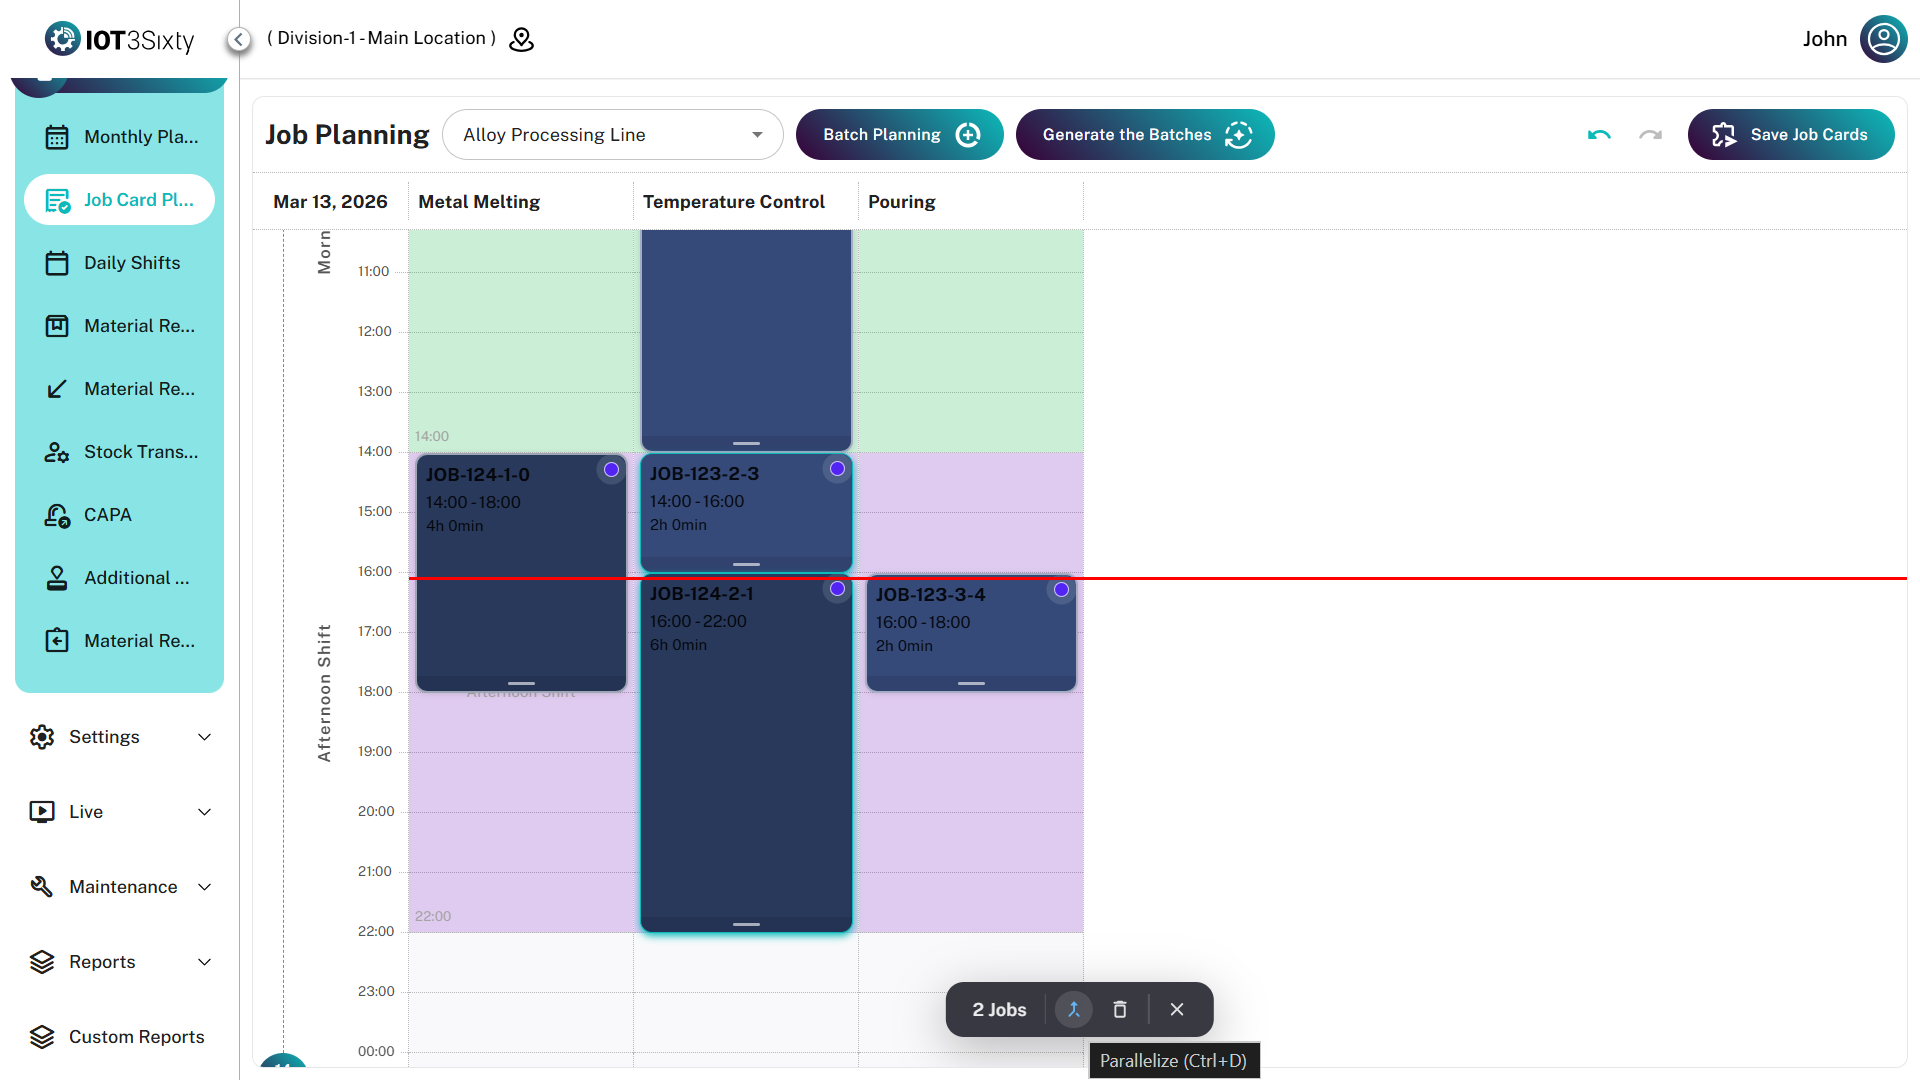The image size is (1920, 1080).
Task: Expand the Settings menu section
Action: pos(120,737)
